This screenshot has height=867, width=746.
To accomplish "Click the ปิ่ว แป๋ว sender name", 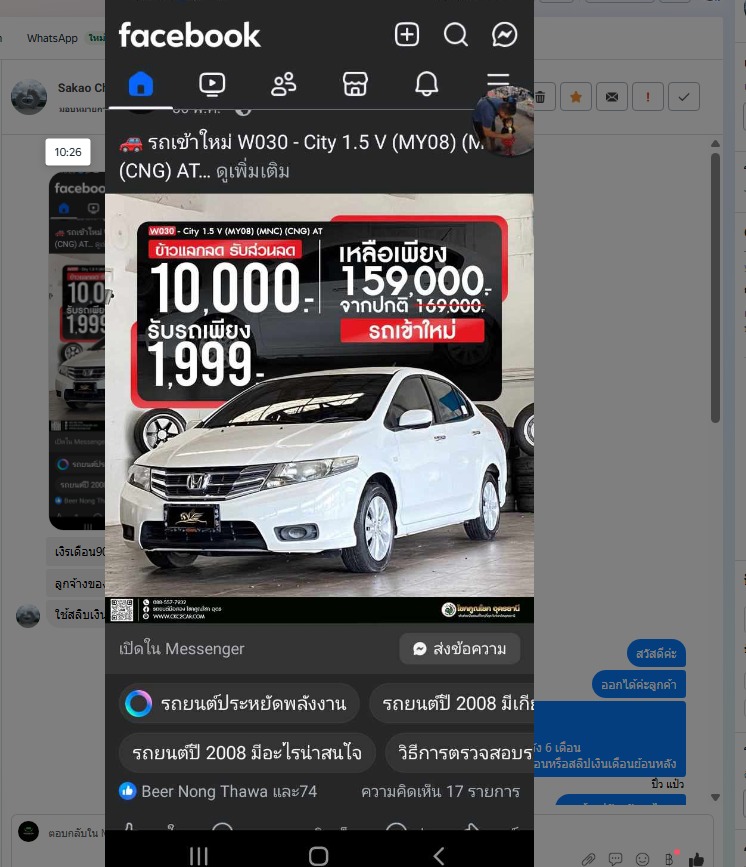I will [667, 784].
